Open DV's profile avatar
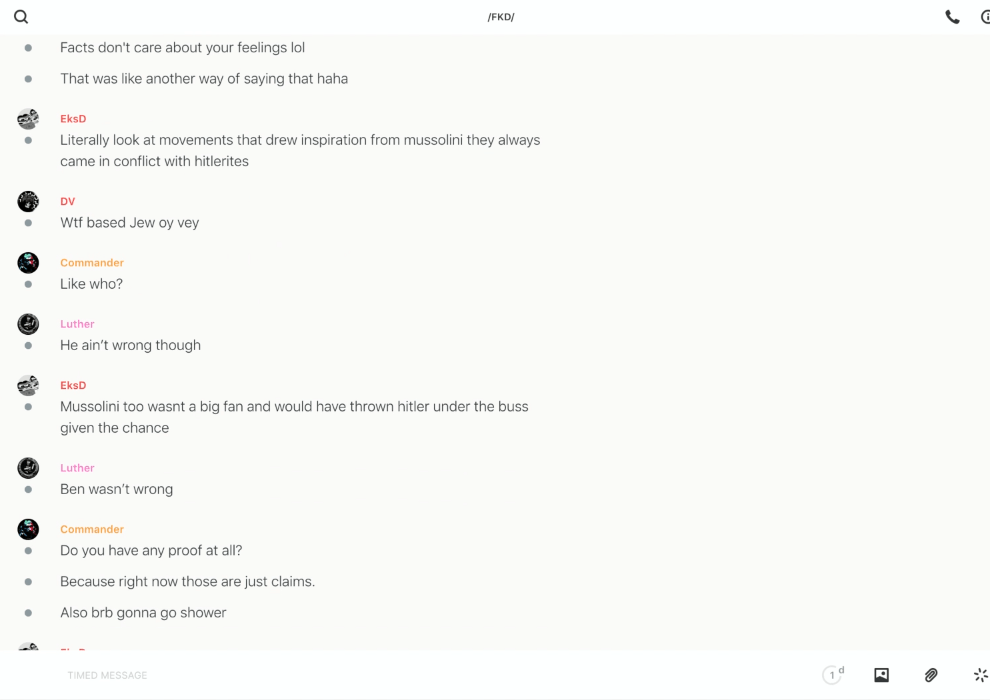 28,201
